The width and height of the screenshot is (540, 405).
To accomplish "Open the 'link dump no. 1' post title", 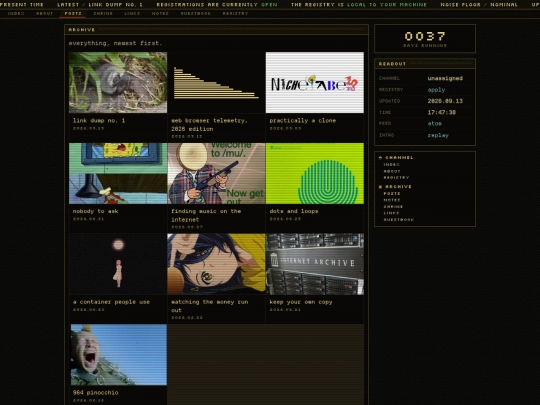I will [x=99, y=121].
